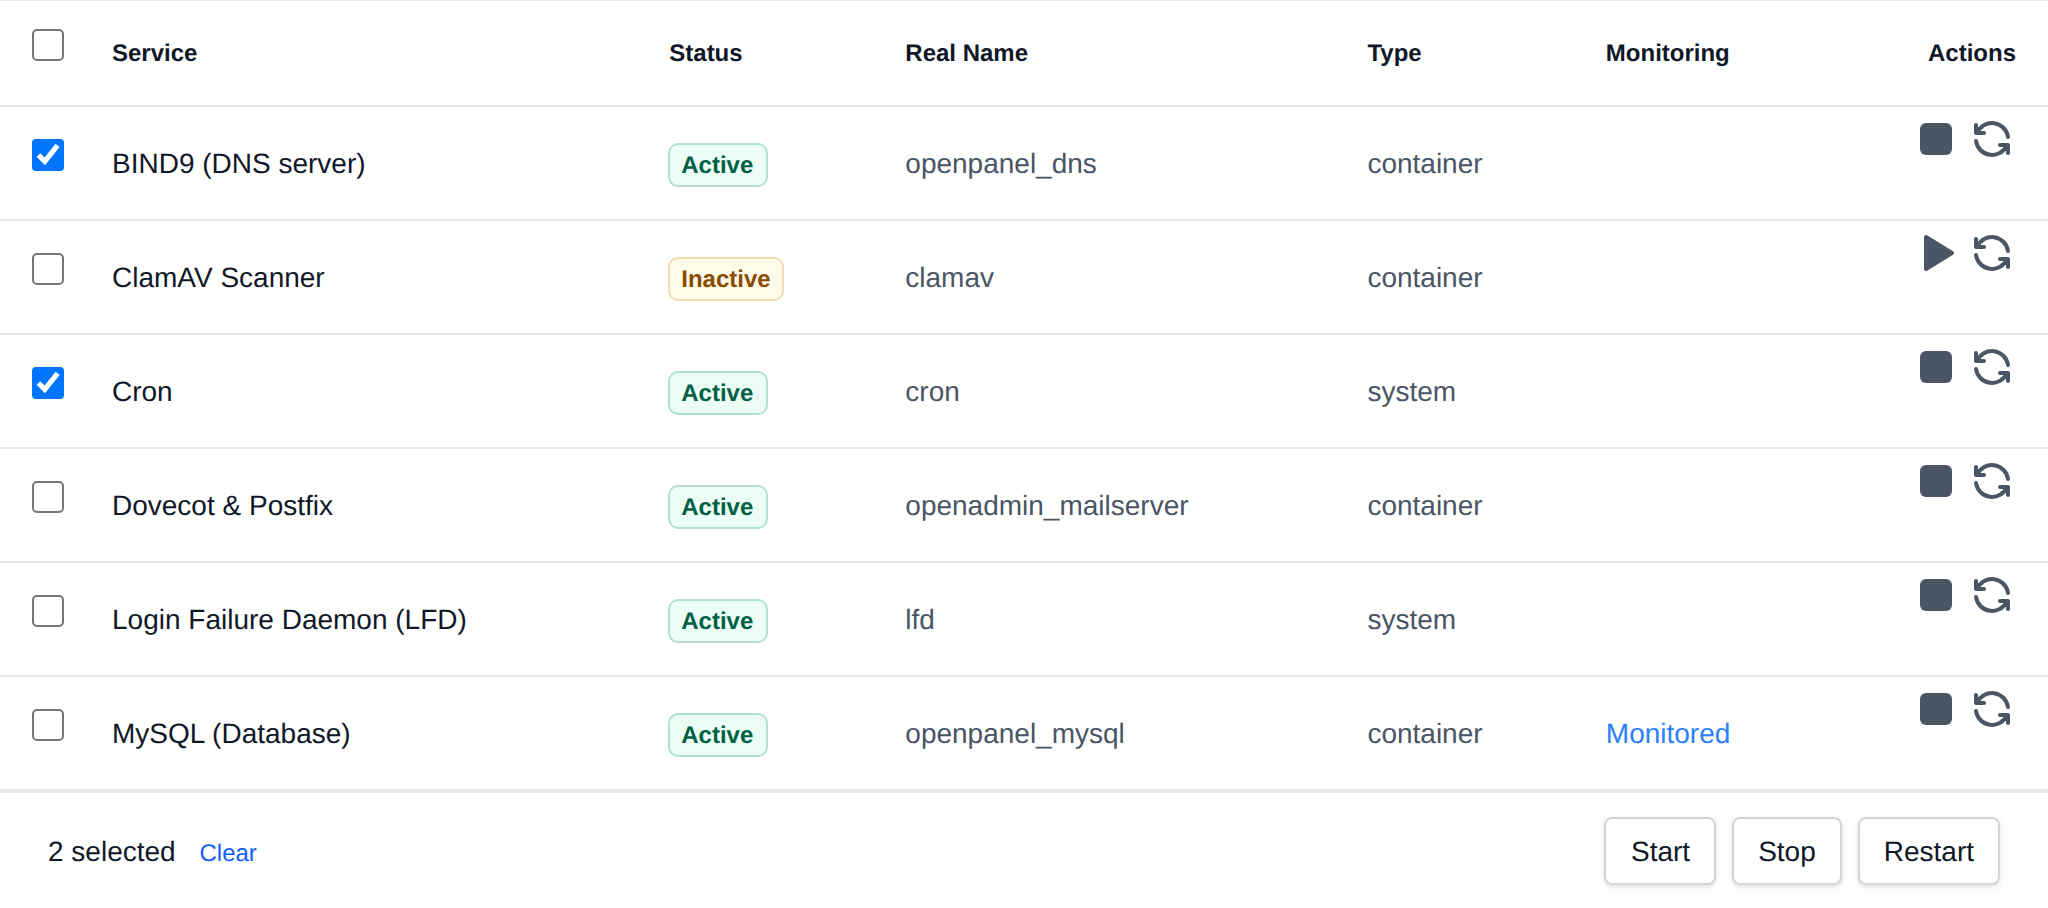Check the Dovecot & Postfix checkbox

48,497
